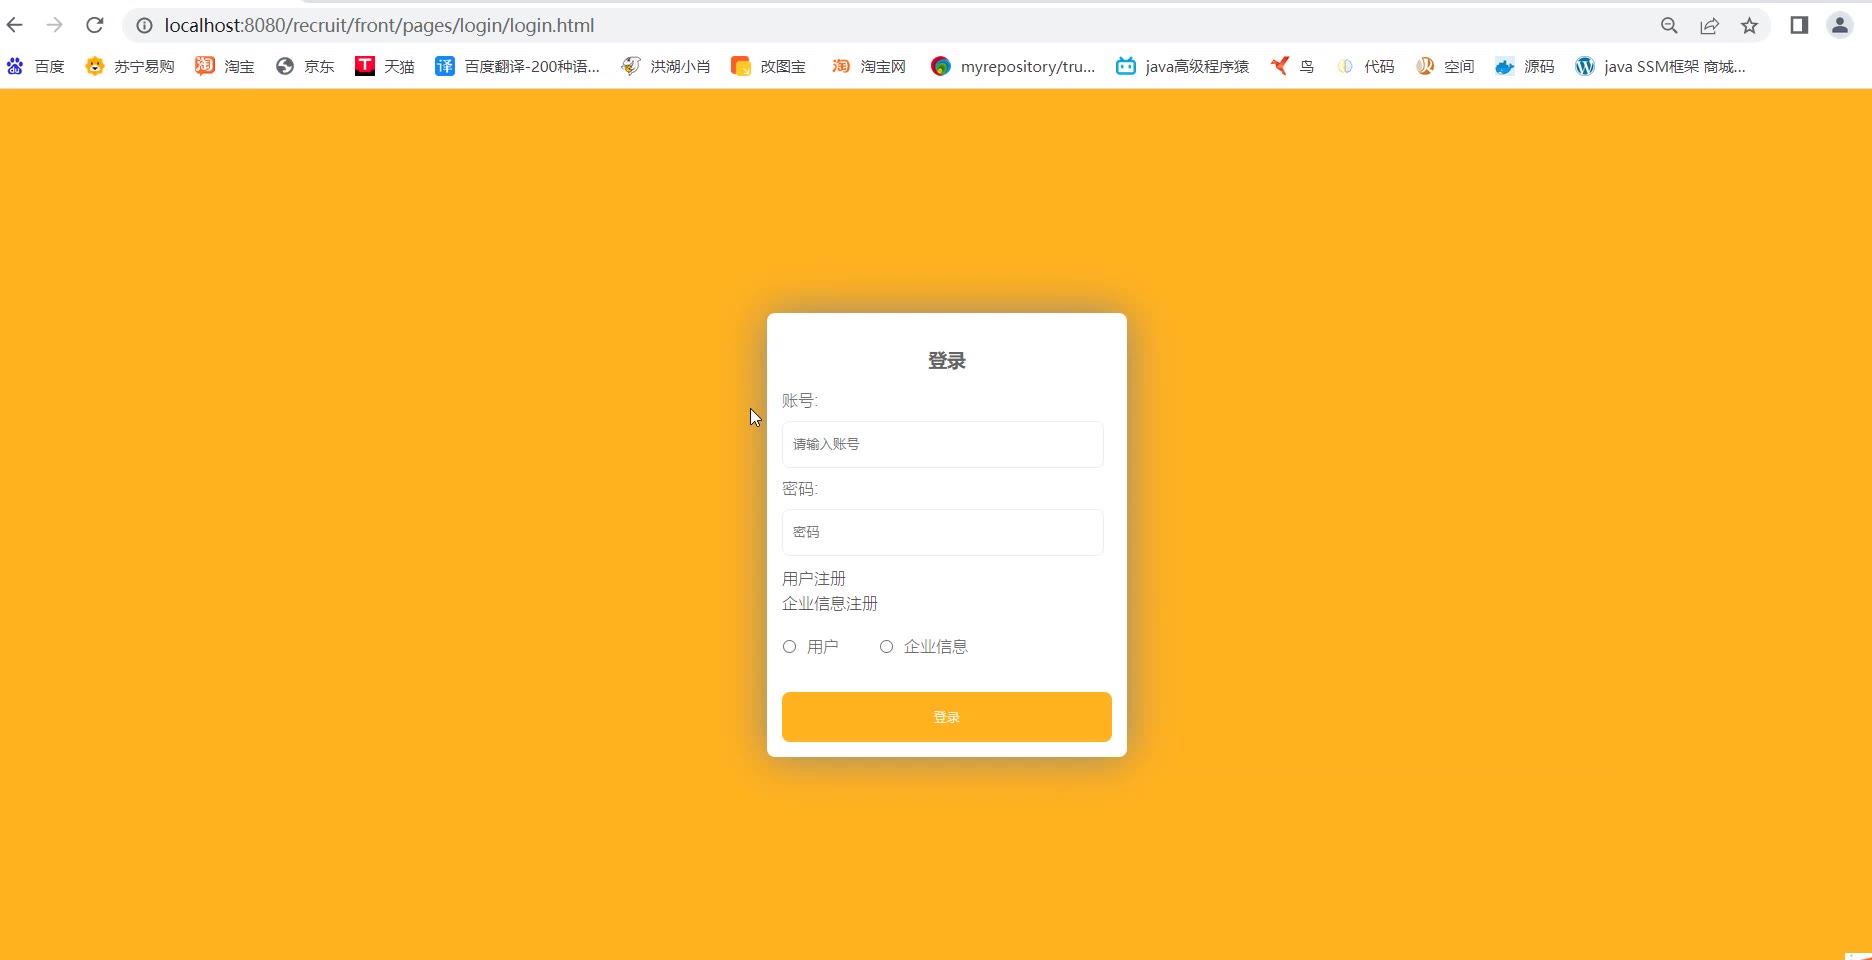Image resolution: width=1872 pixels, height=960 pixels.
Task: Open the myrepository bookmark
Action: pos(1013,66)
